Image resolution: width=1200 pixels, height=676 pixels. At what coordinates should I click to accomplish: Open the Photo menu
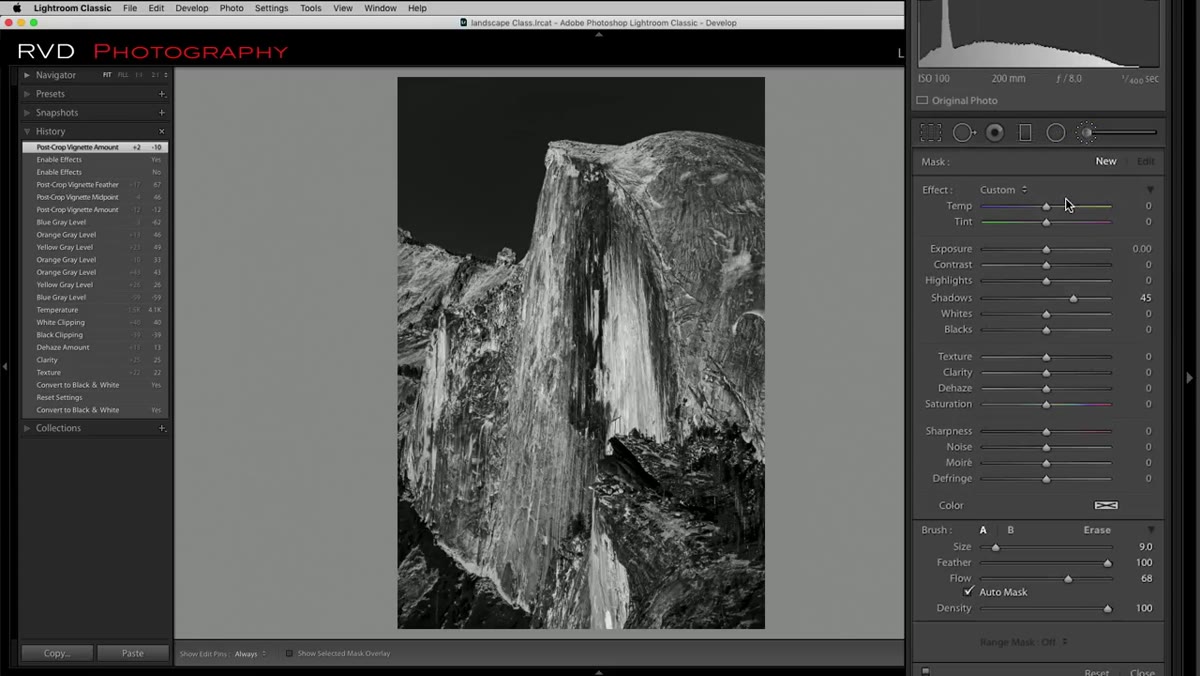pyautogui.click(x=231, y=8)
